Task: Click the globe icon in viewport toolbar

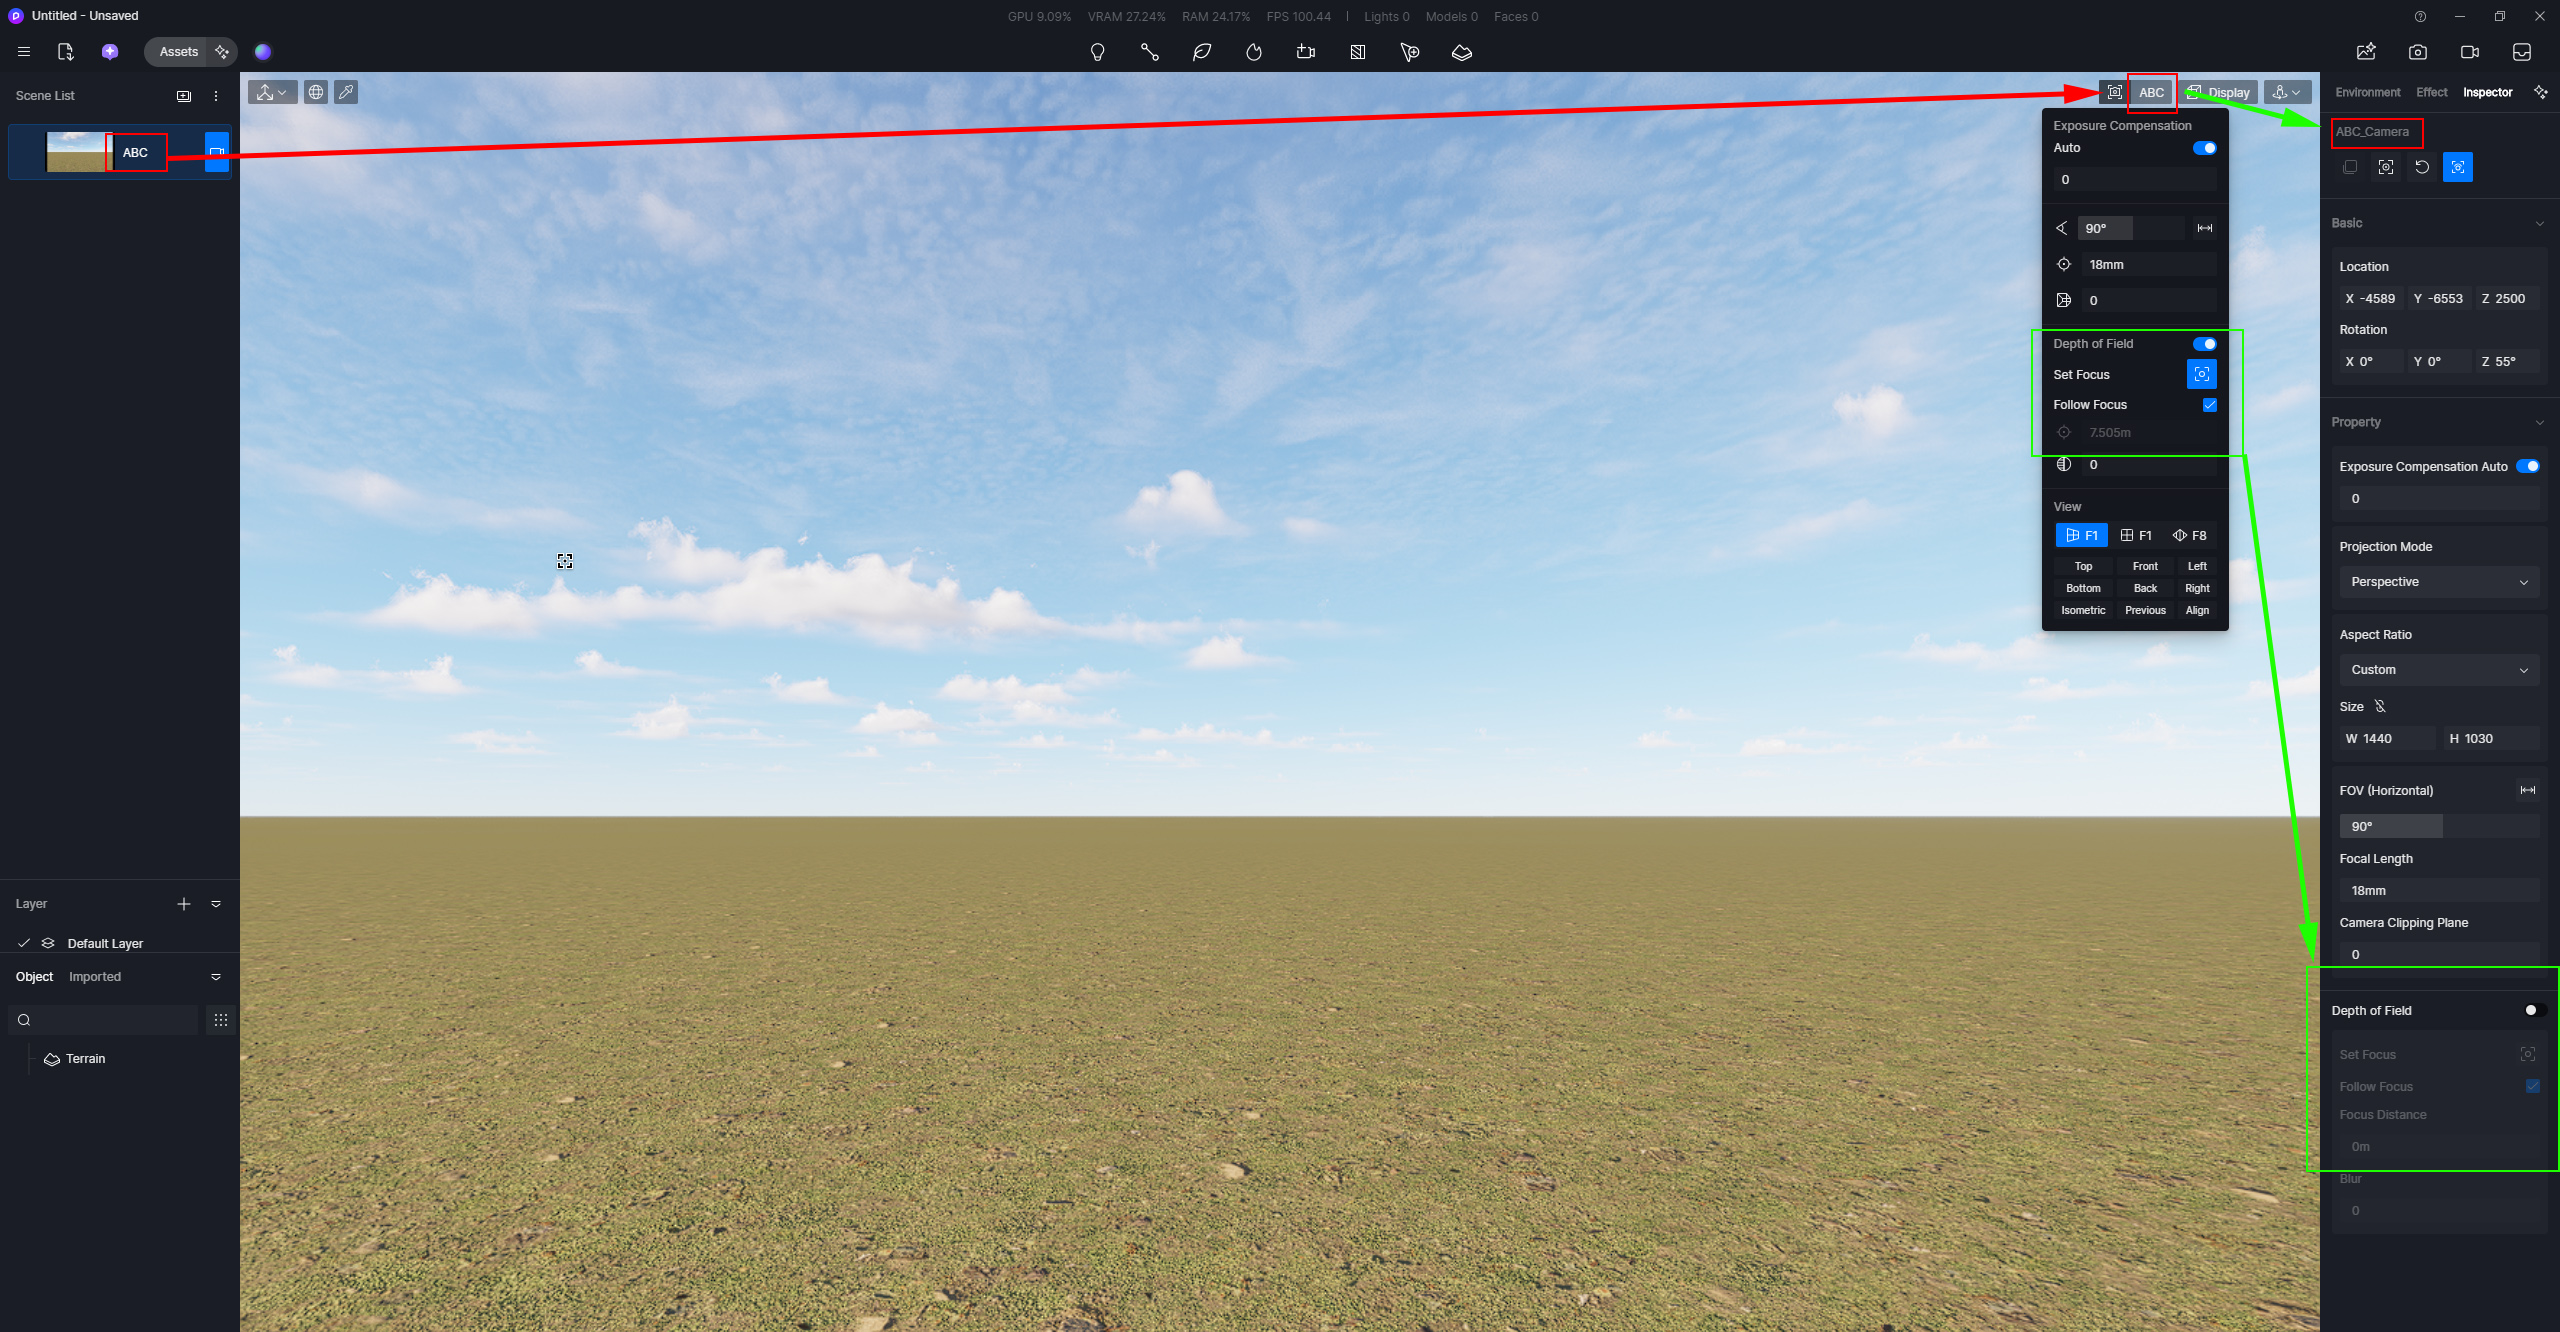Action: tap(316, 92)
